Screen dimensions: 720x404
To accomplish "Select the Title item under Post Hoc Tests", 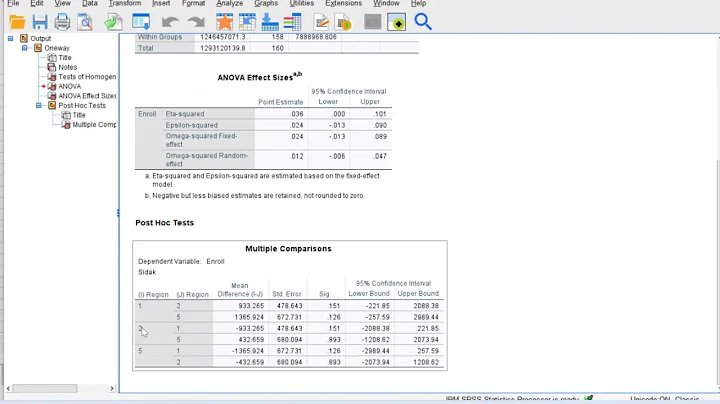I will click(x=79, y=115).
